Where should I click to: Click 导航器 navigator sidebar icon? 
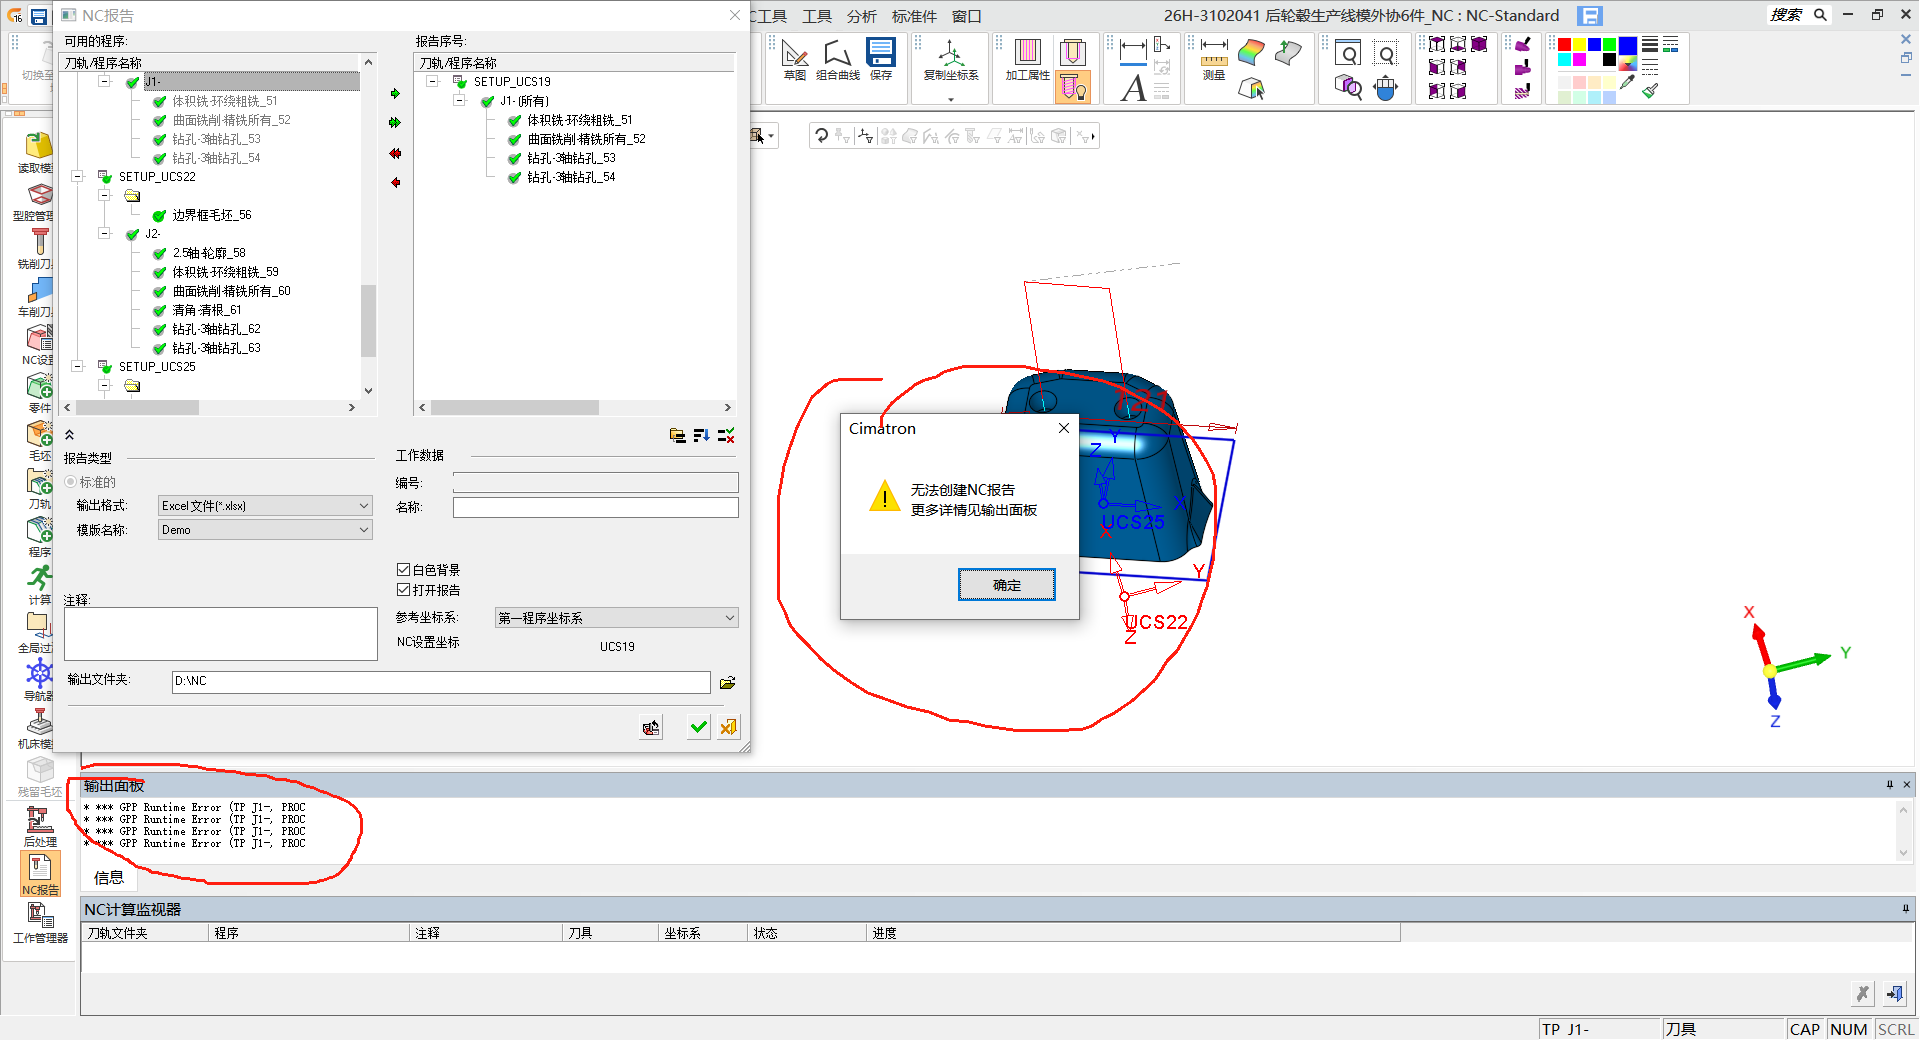pyautogui.click(x=40, y=680)
